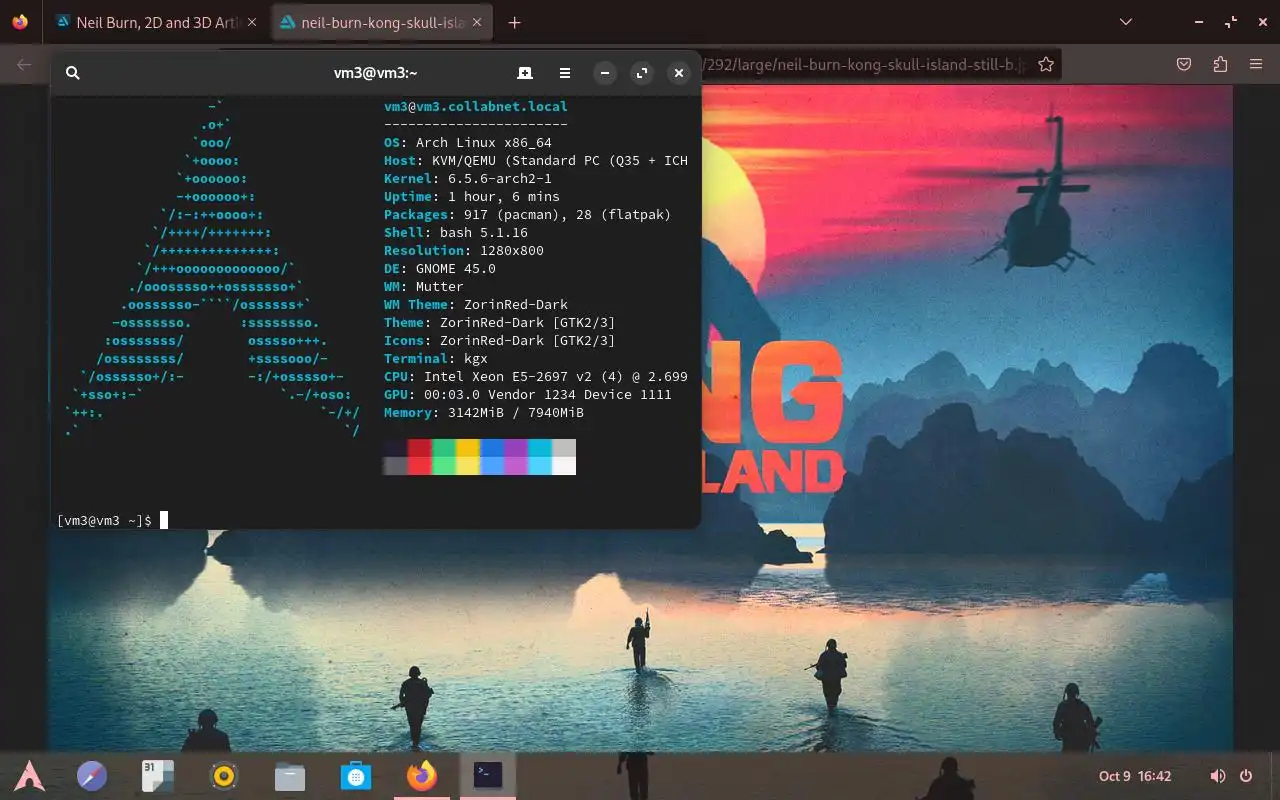The height and width of the screenshot is (800, 1280).
Task: Minimize the terminal window
Action: click(605, 73)
